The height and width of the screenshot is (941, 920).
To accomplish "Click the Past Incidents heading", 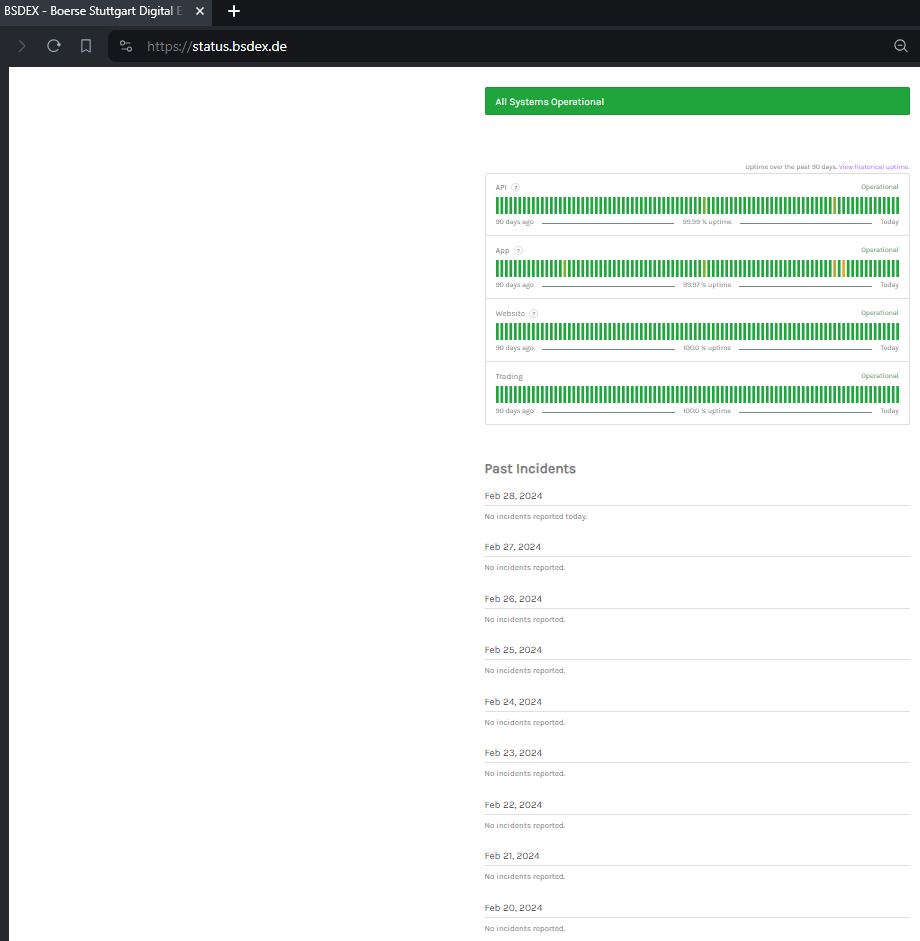I will (x=530, y=468).
